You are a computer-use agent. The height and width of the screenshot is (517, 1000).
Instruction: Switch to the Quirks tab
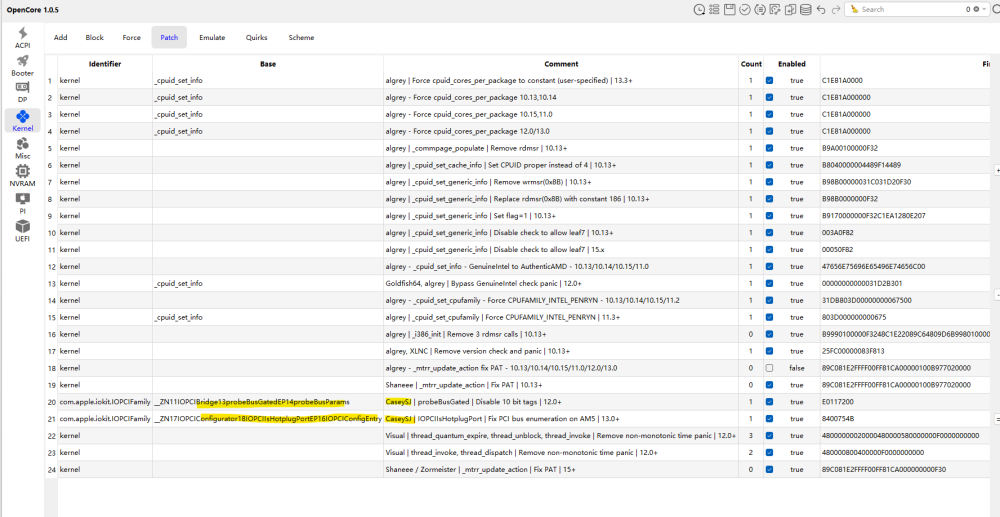click(x=256, y=38)
